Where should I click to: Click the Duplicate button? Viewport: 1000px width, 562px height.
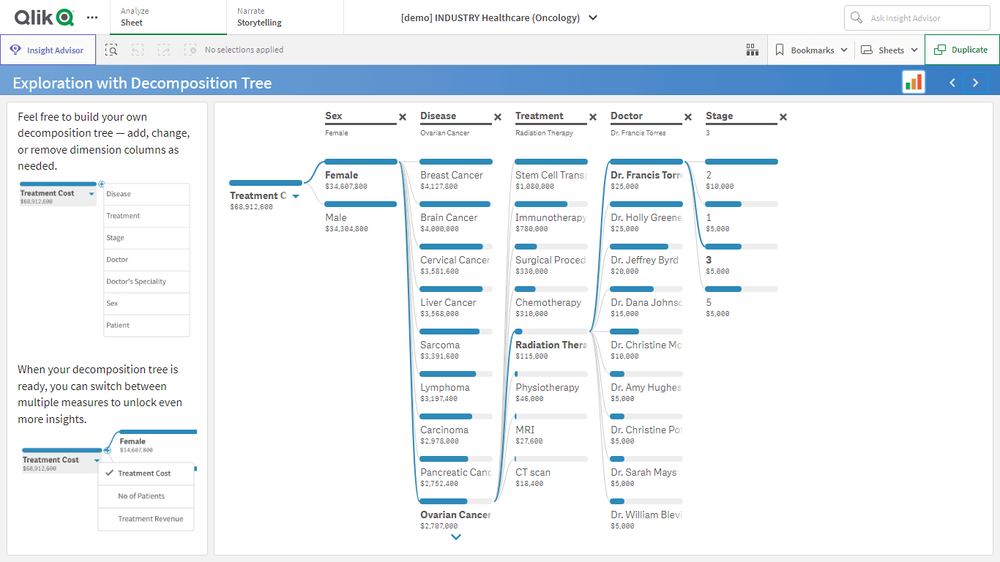961,50
